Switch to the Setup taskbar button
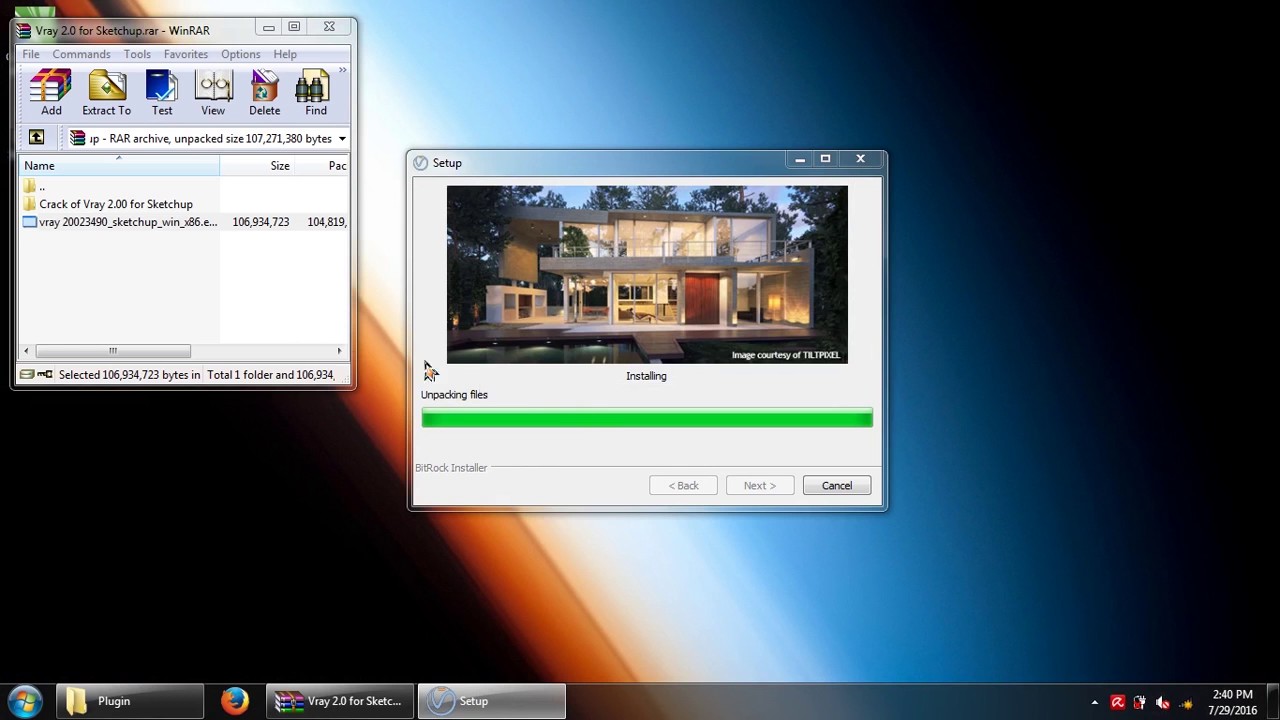Screen dimensions: 1280x720 pyautogui.click(x=491, y=701)
